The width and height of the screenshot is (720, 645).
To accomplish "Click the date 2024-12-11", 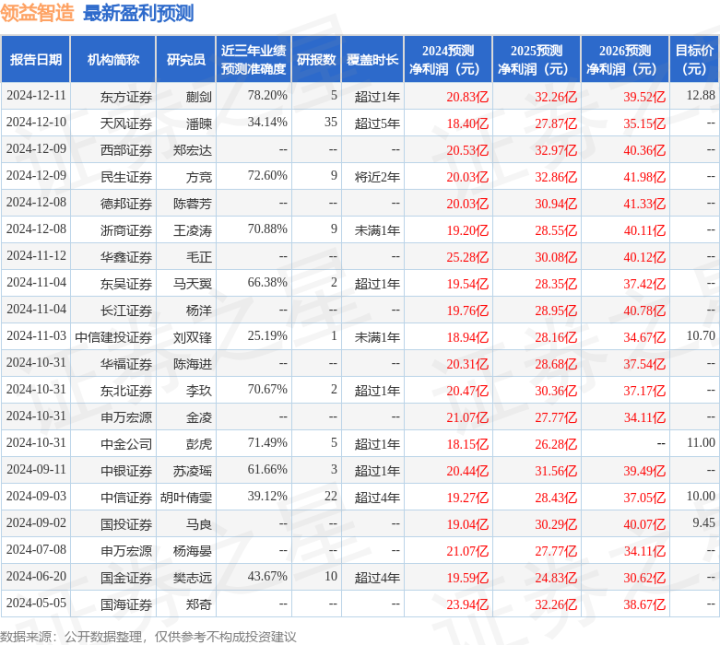I will click(x=36, y=95).
